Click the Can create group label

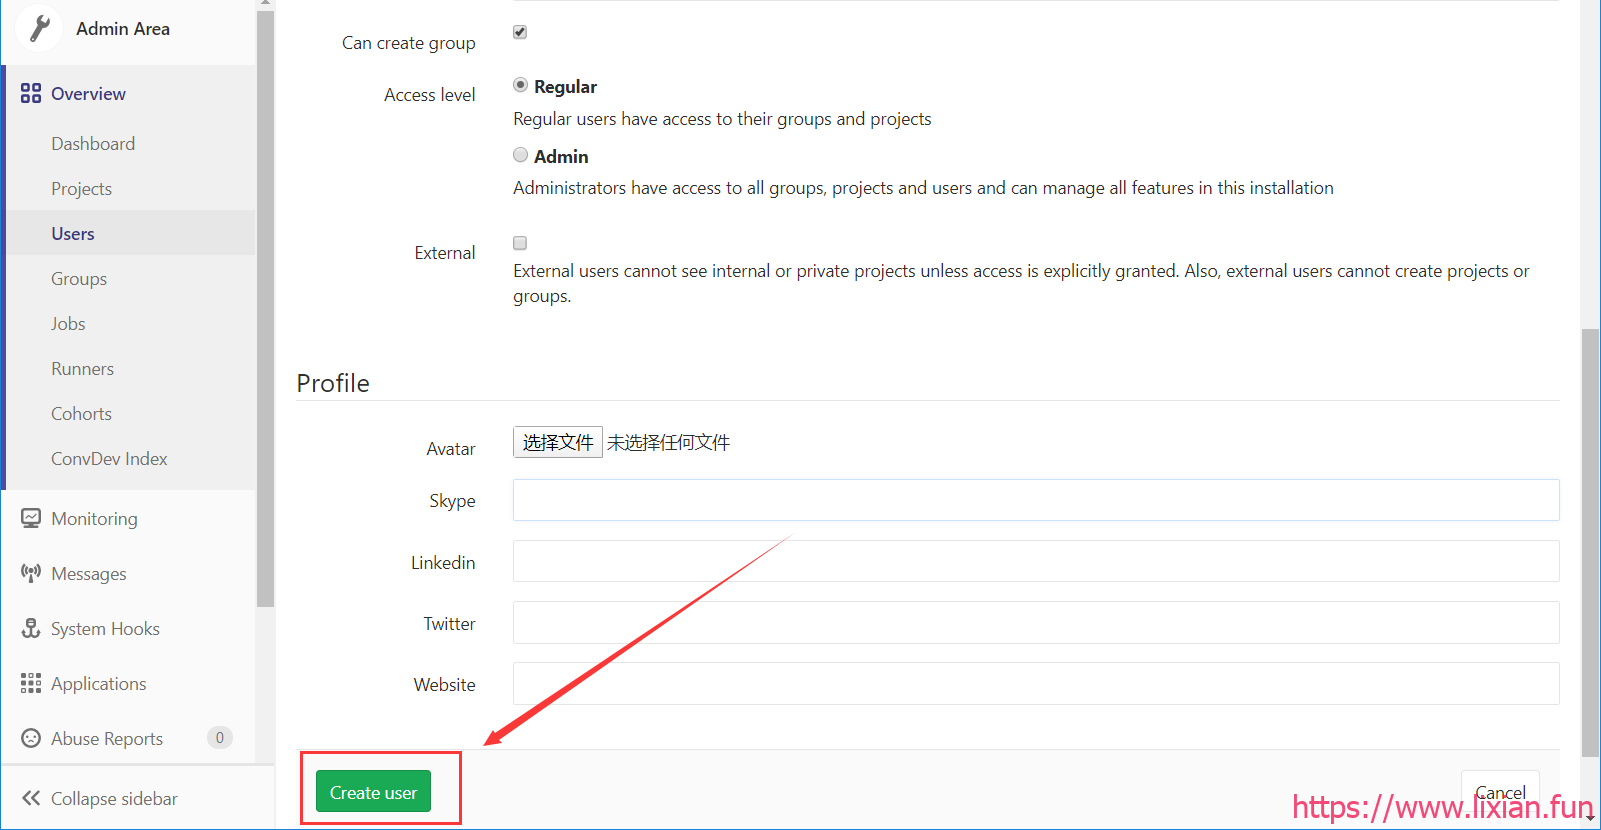(x=408, y=43)
